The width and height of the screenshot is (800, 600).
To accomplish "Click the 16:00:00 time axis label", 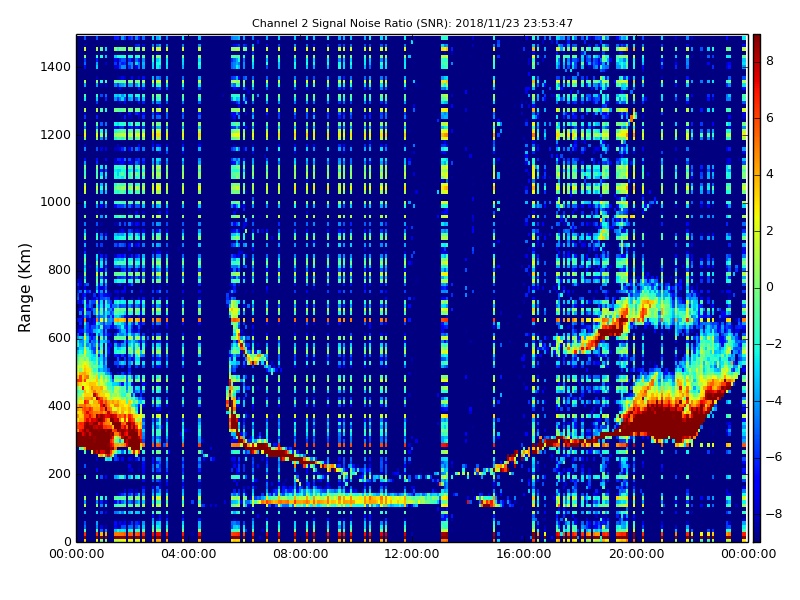I will pyautogui.click(x=524, y=554).
